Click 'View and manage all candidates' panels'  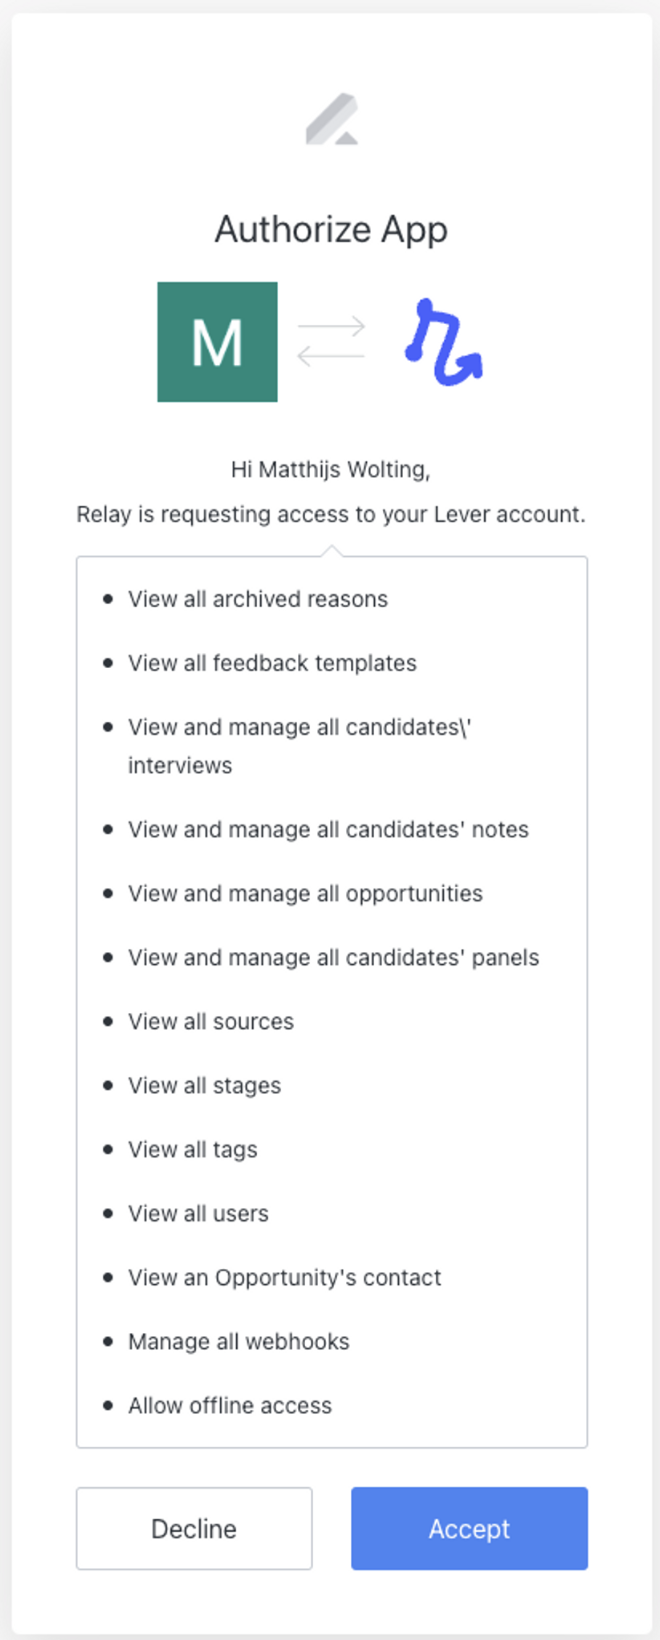[x=333, y=957]
